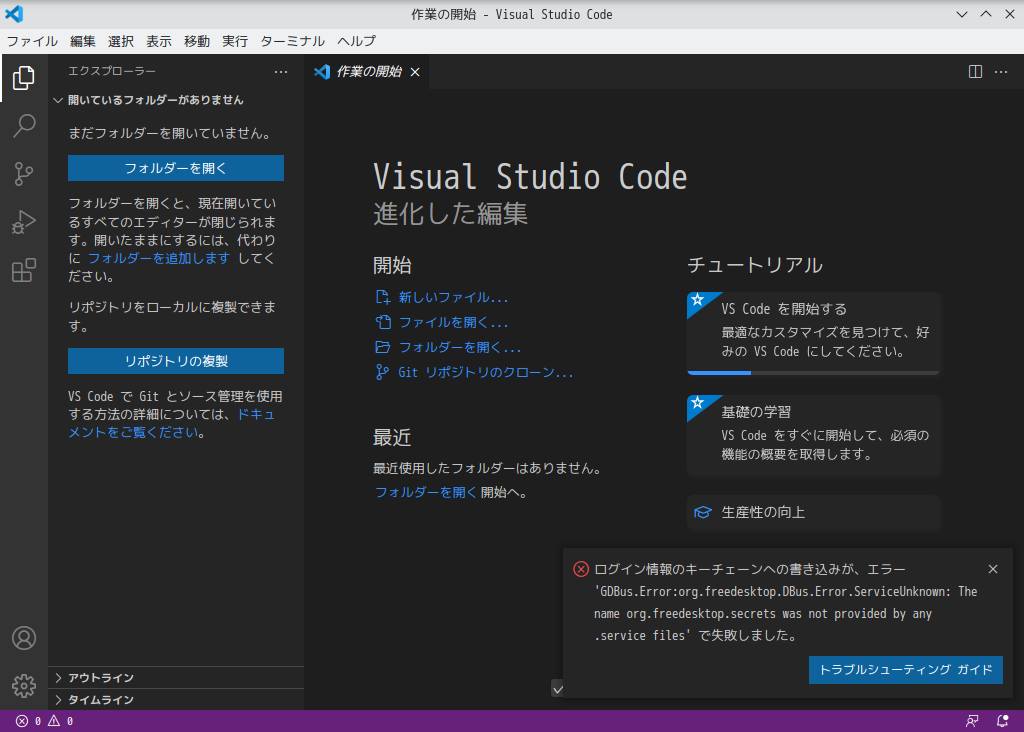
Task: Collapse the 開いているフォルダーがありません section
Action: point(176,100)
